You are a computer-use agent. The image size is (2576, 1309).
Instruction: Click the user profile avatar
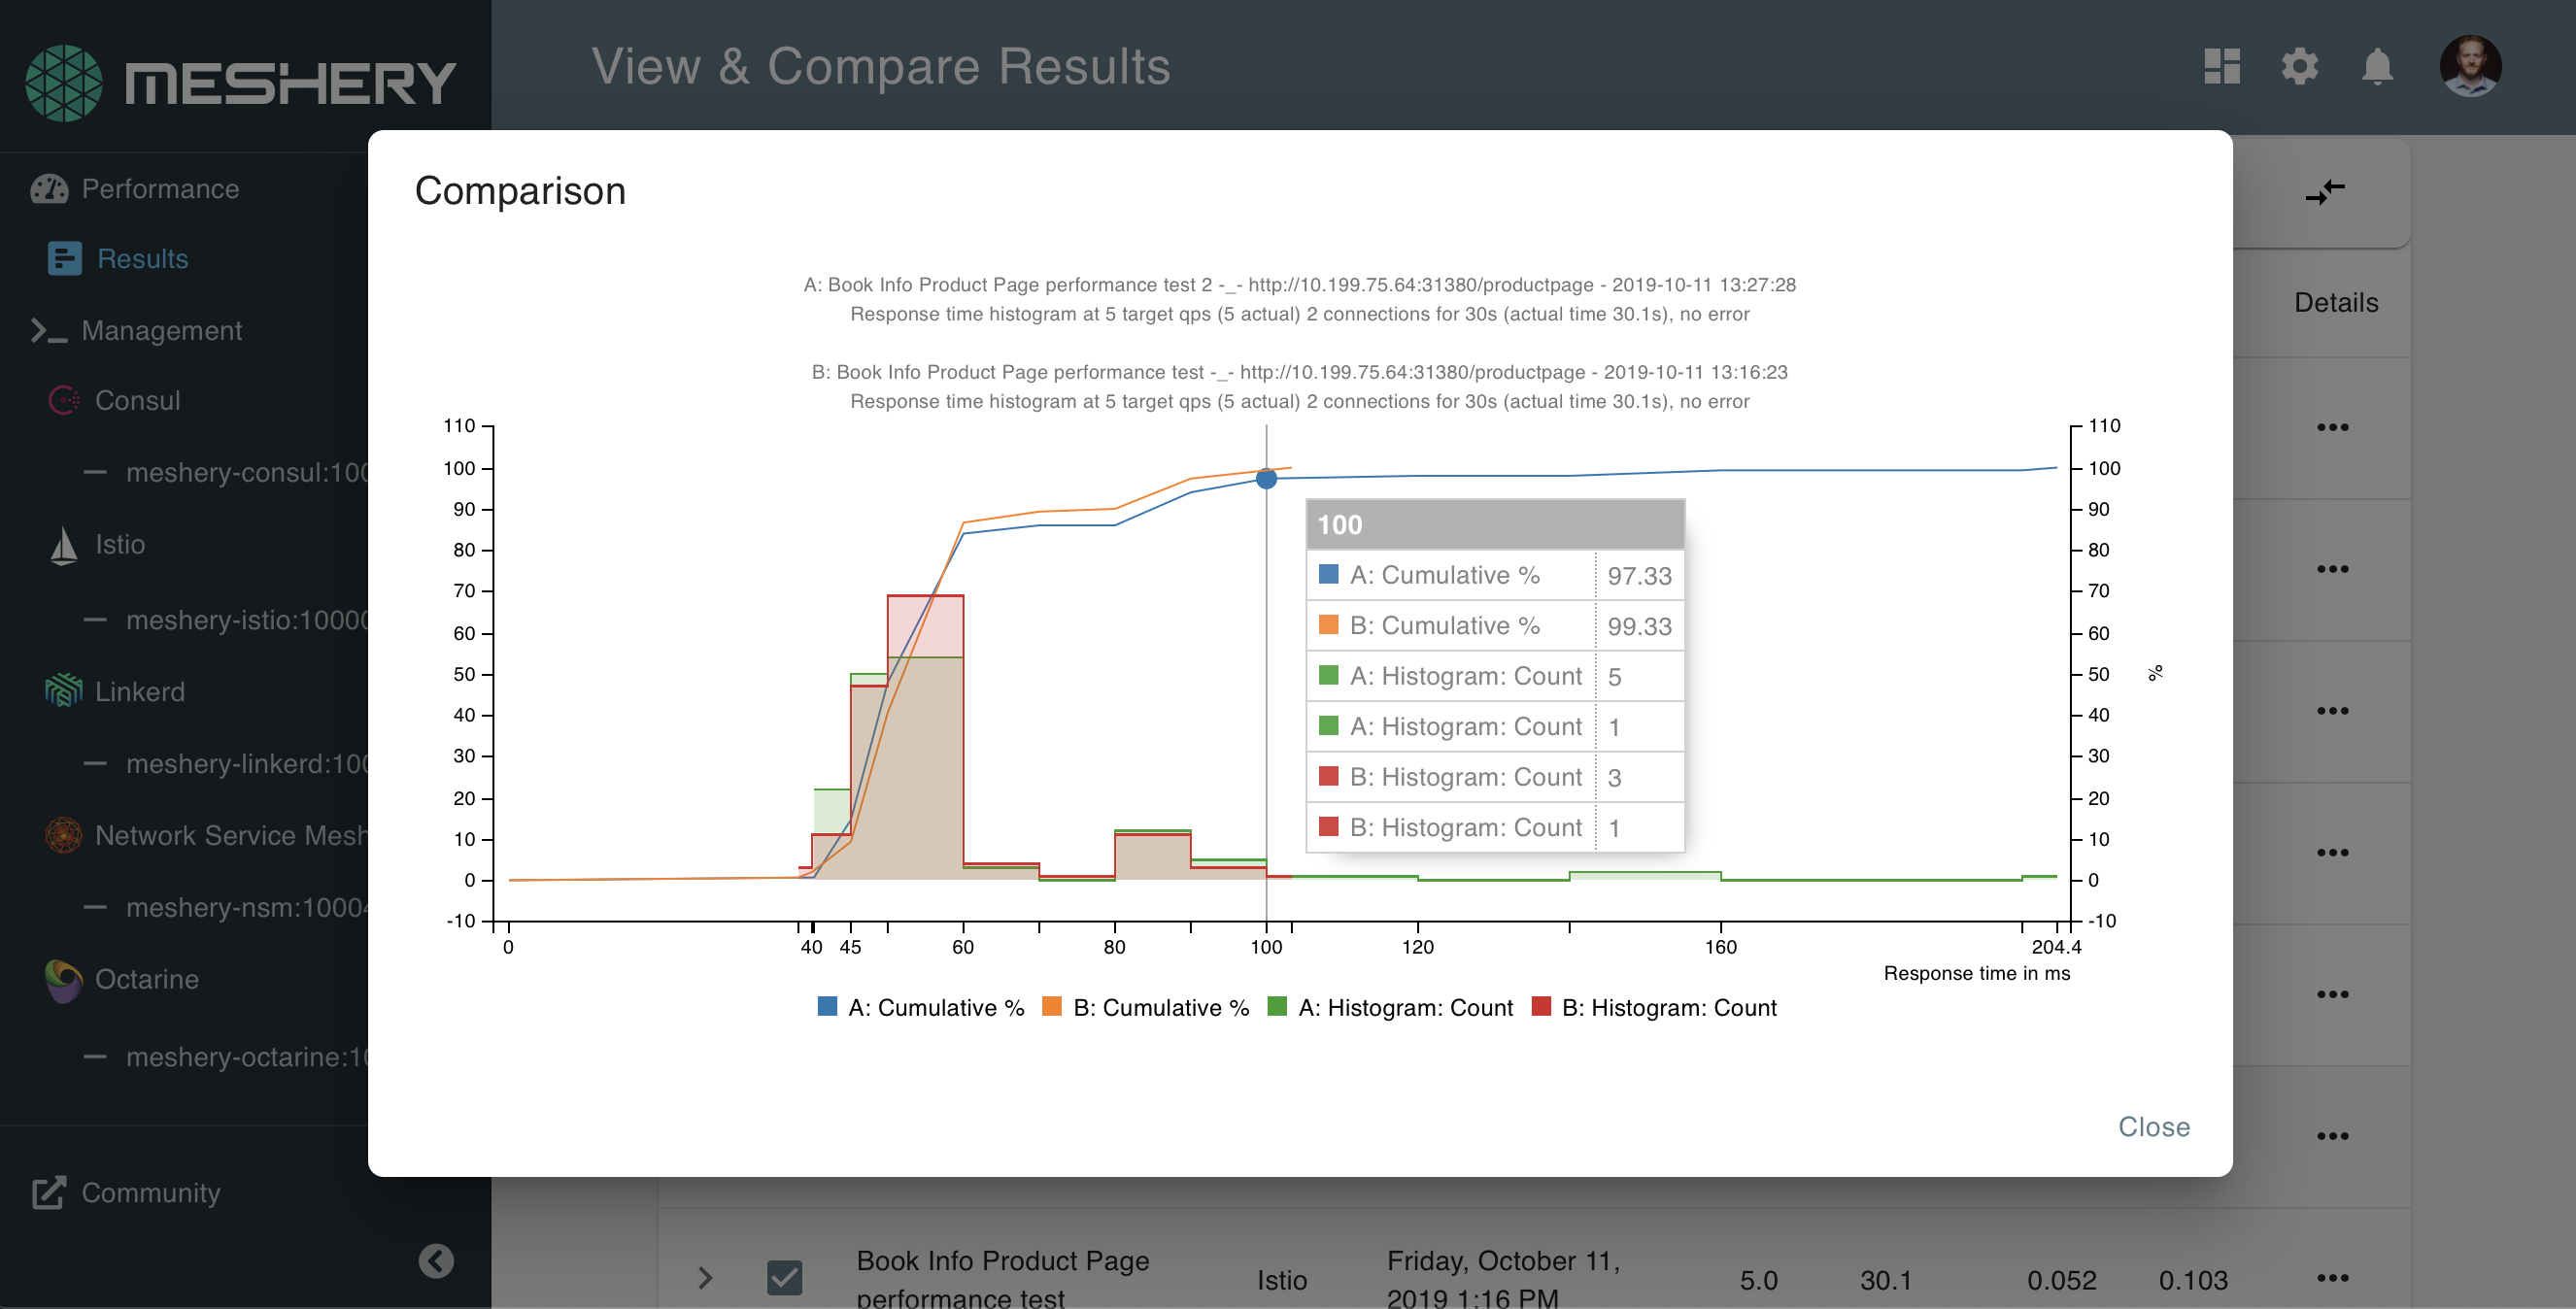pyautogui.click(x=2471, y=66)
